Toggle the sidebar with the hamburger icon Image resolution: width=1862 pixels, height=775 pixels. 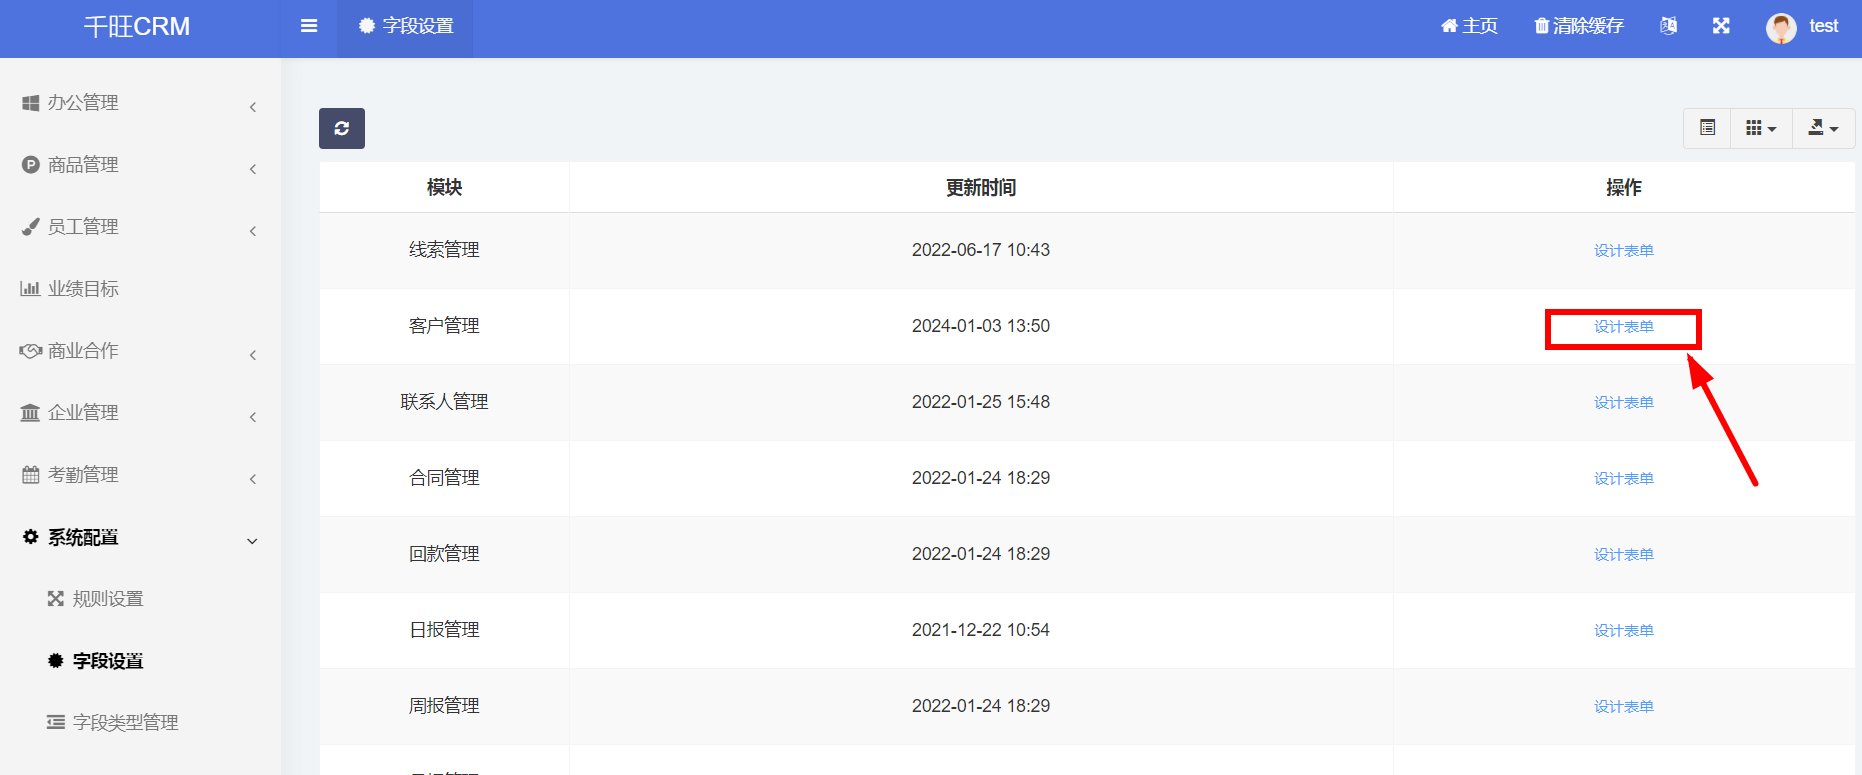(x=309, y=26)
